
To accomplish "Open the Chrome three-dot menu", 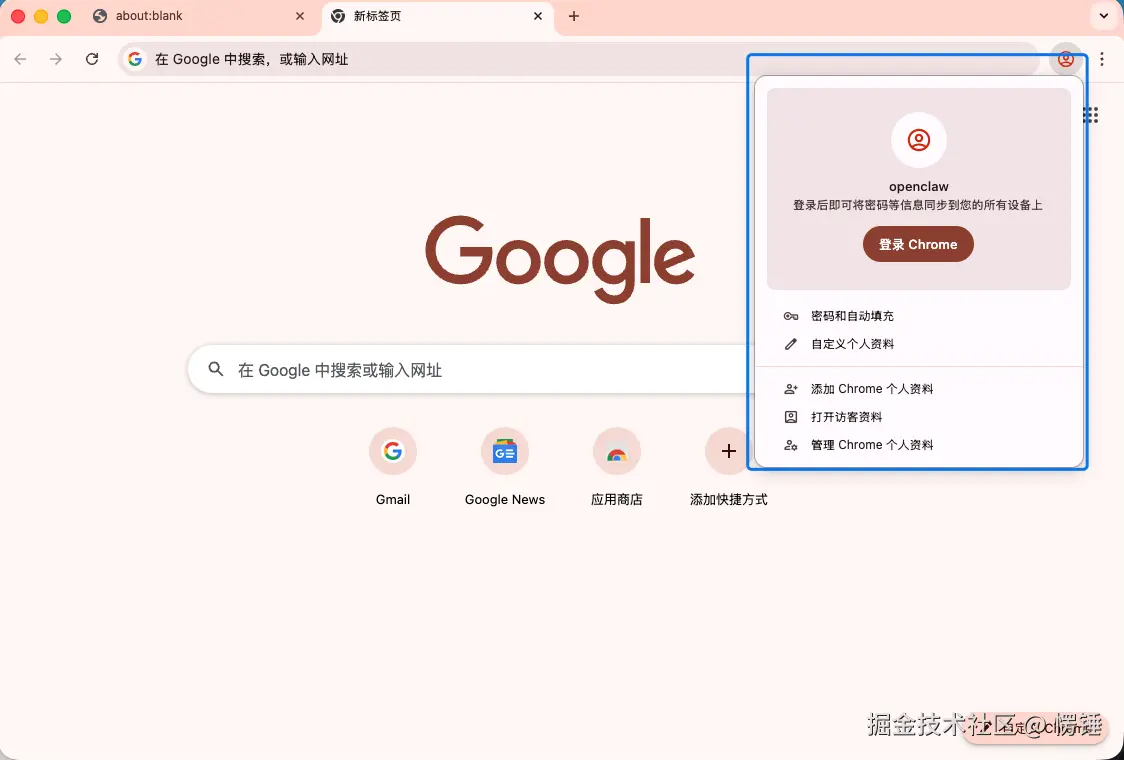I will pyautogui.click(x=1102, y=59).
